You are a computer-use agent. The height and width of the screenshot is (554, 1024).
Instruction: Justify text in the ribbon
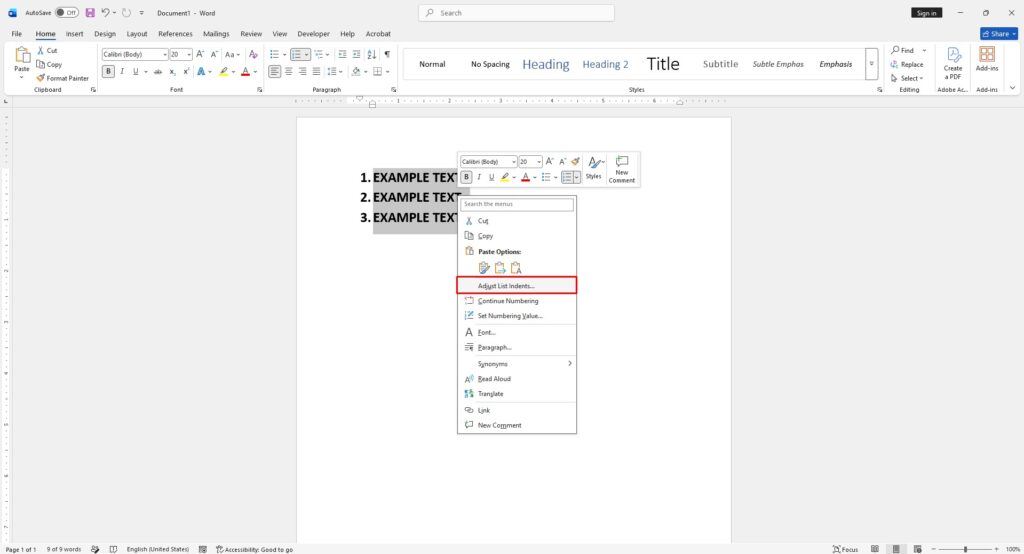tap(317, 72)
